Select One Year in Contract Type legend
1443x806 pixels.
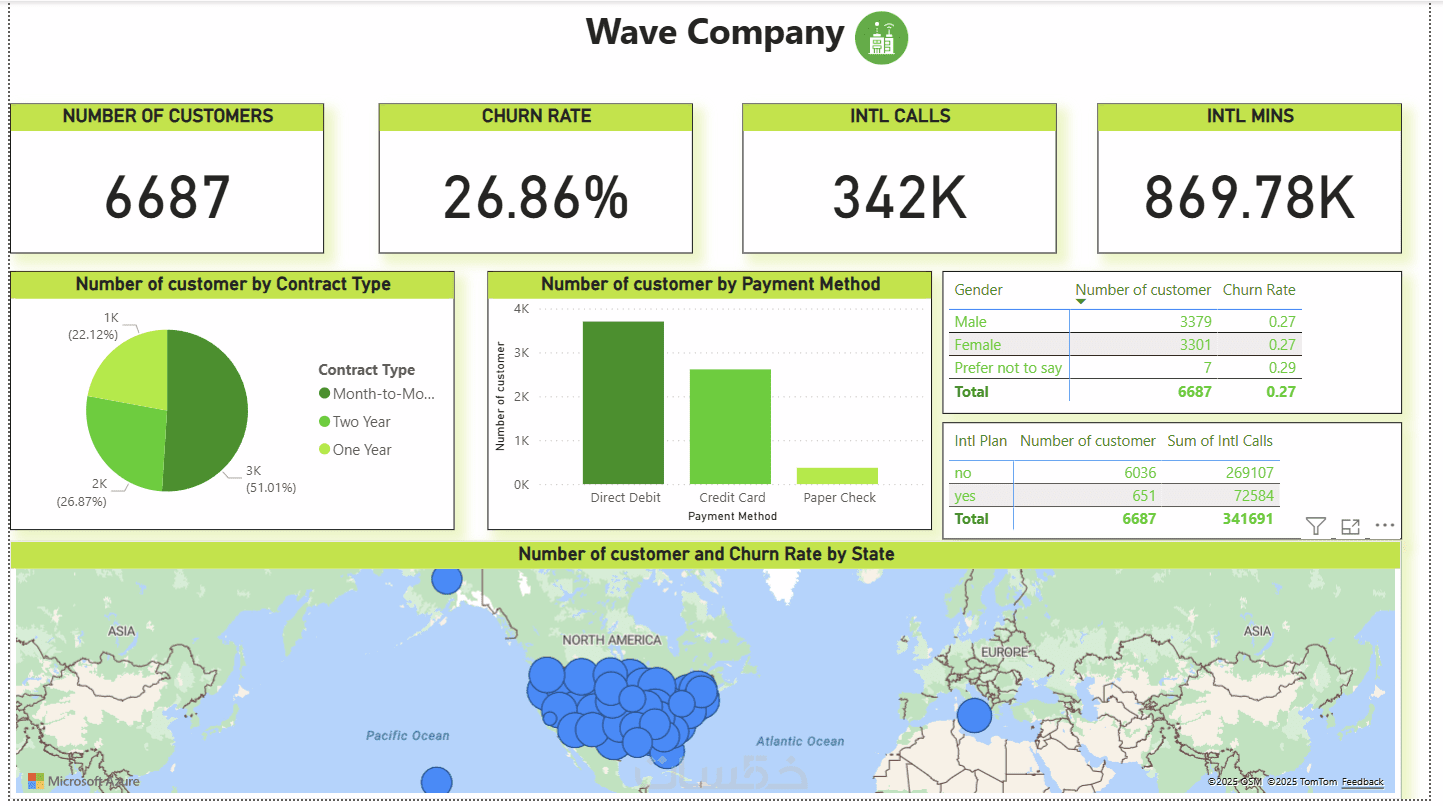tap(355, 450)
